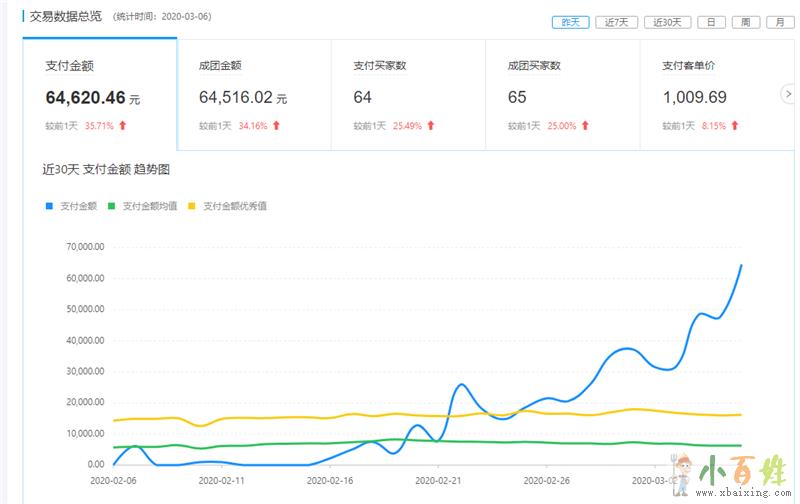Screen dimensions: 800x504
Task: Toggle the blue 支付金额 legend series
Action: [71, 206]
